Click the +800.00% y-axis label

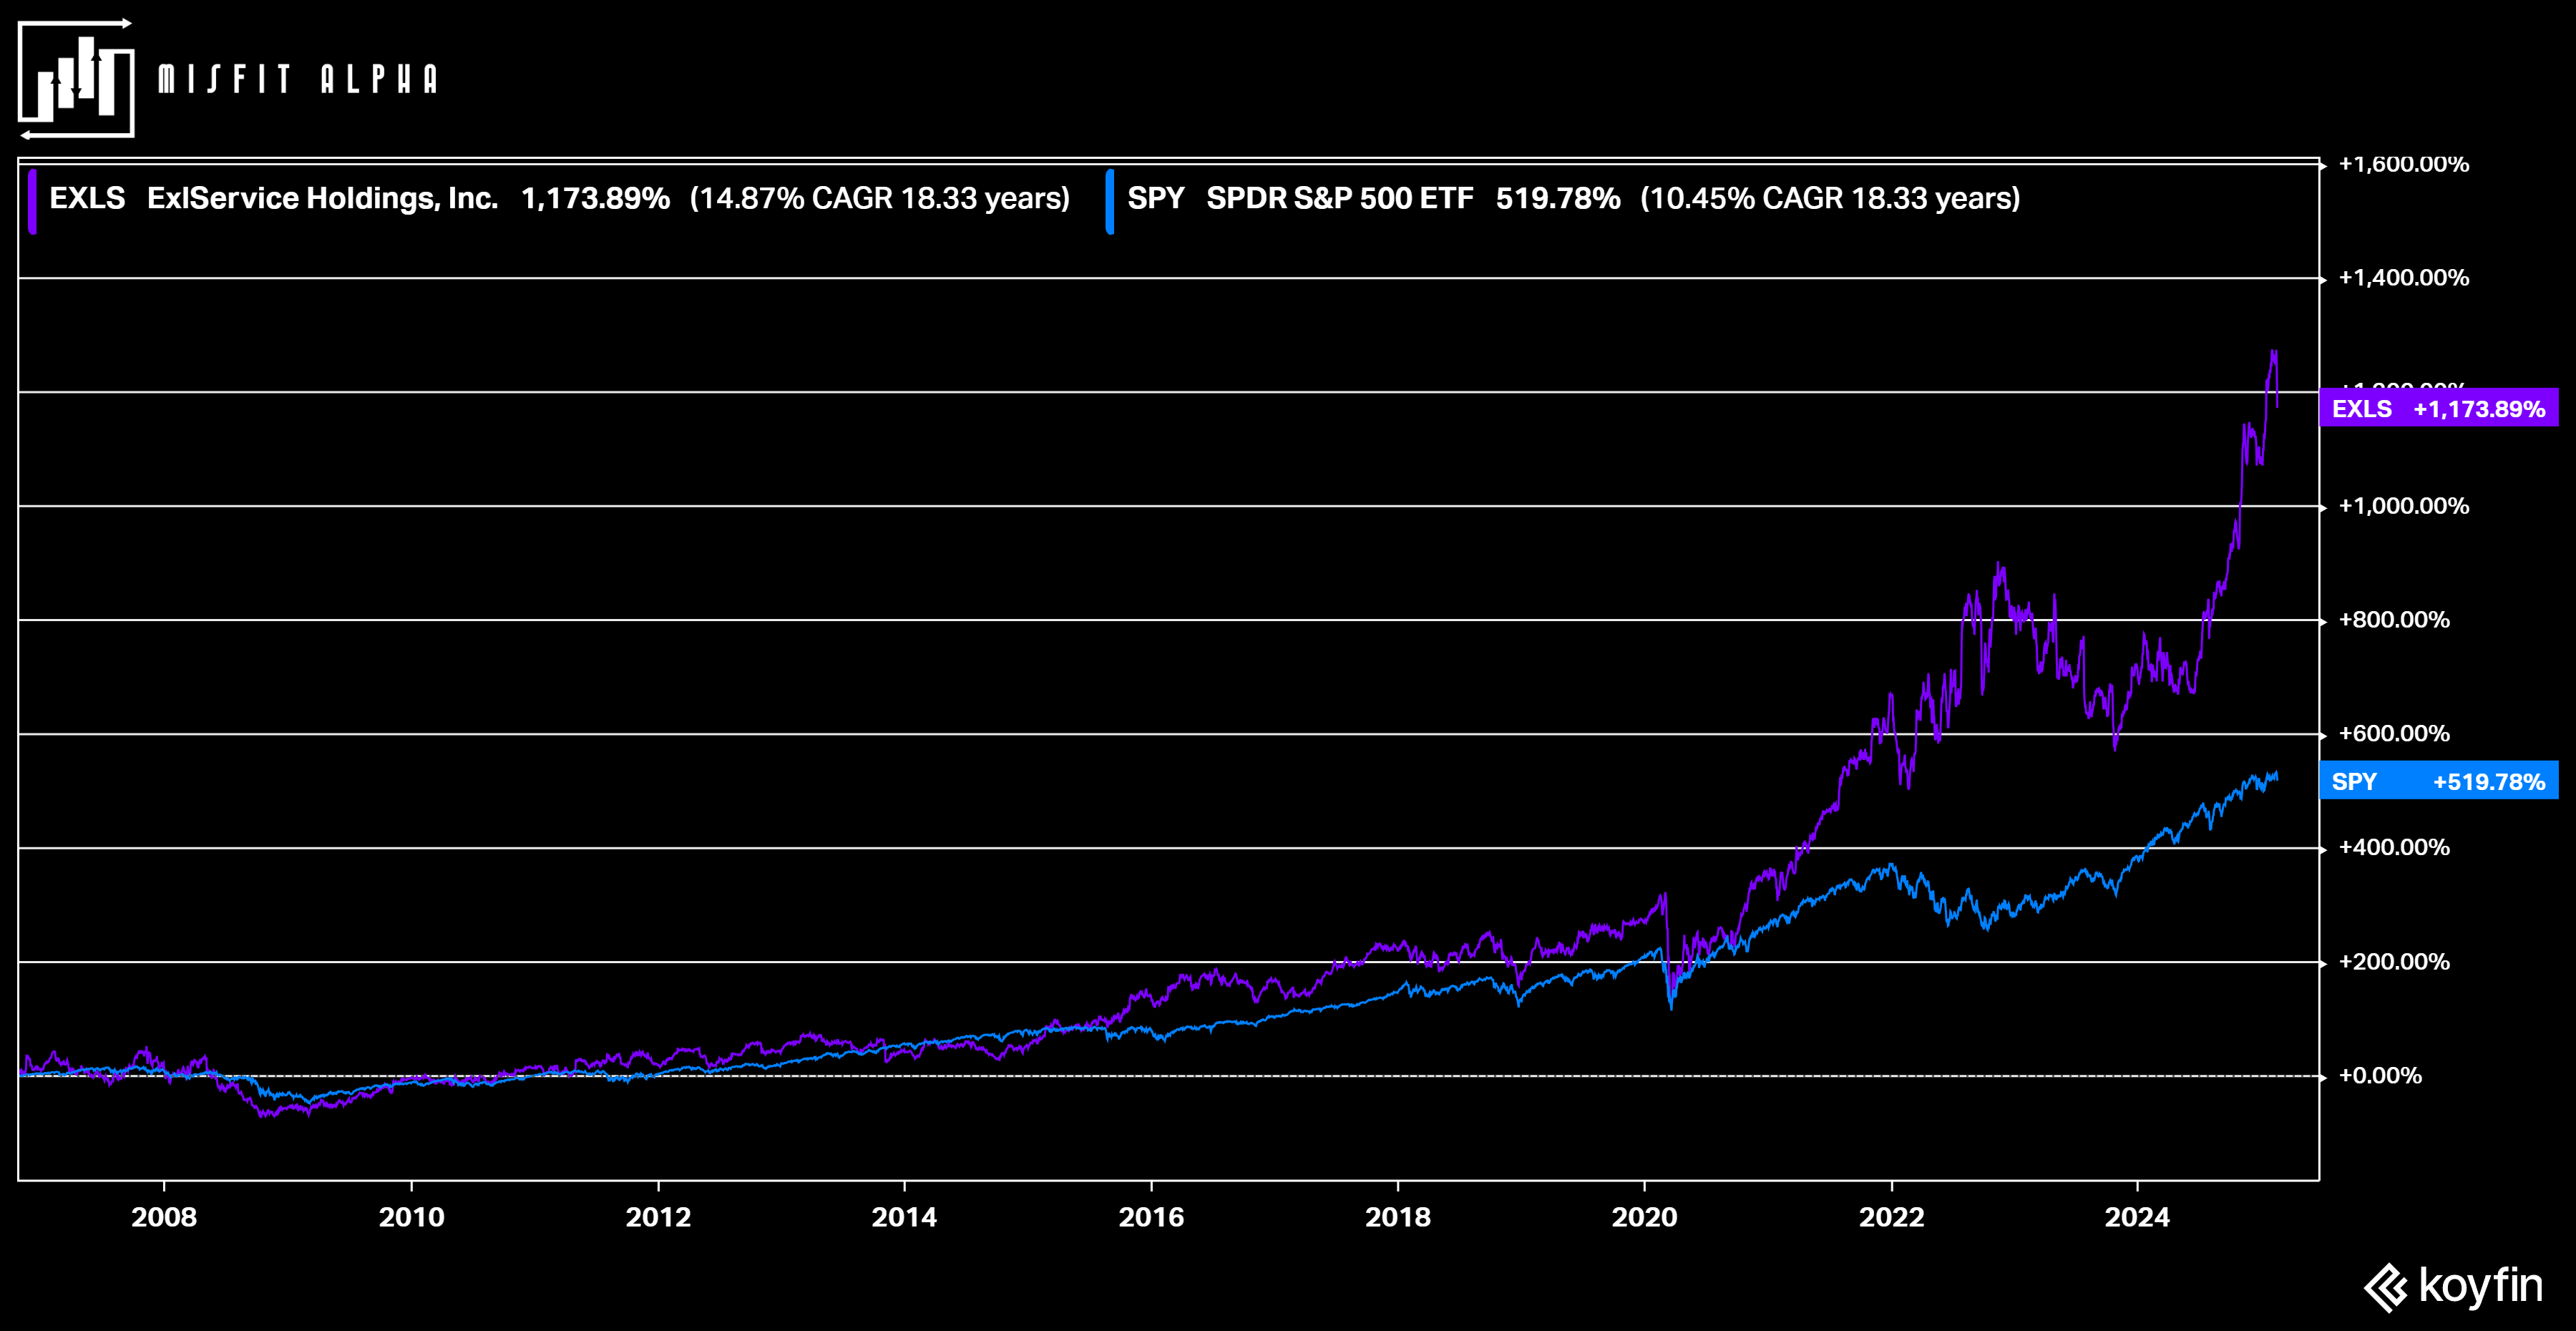(2394, 620)
